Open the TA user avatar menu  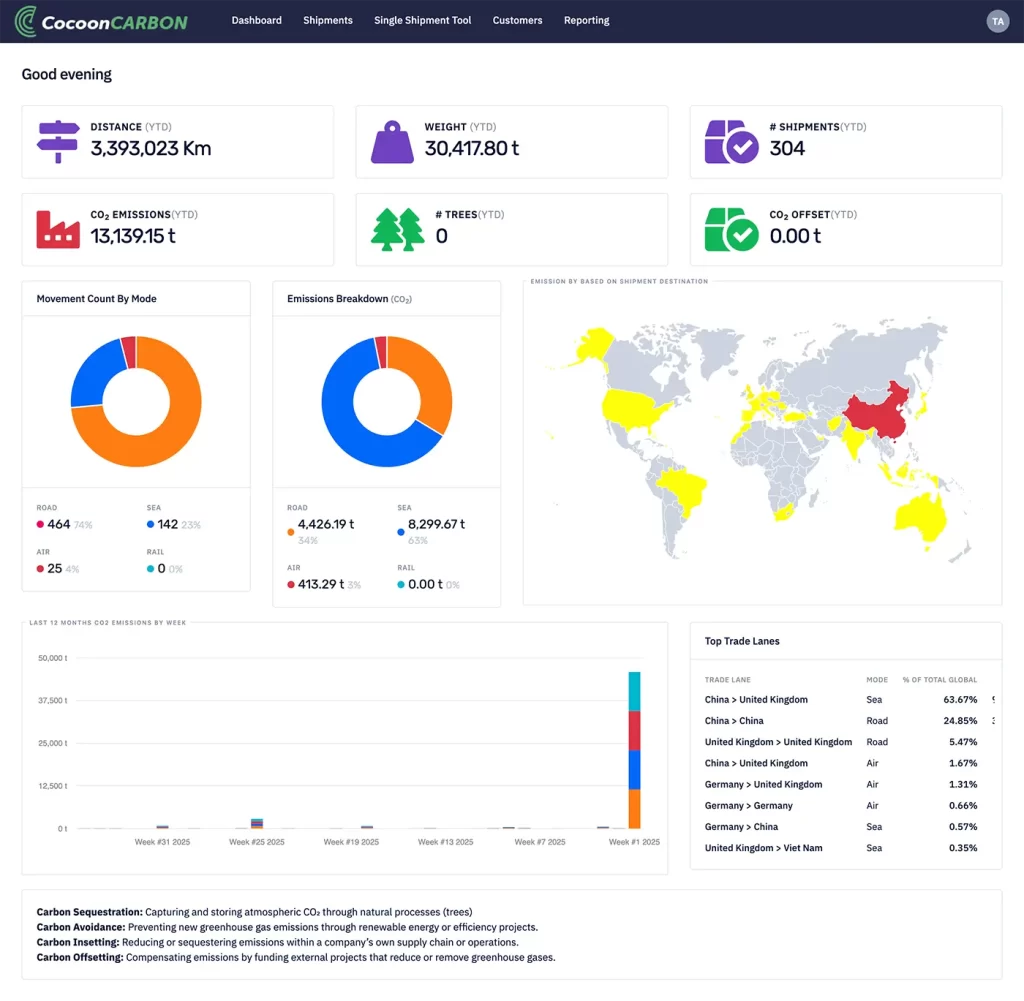tap(997, 21)
